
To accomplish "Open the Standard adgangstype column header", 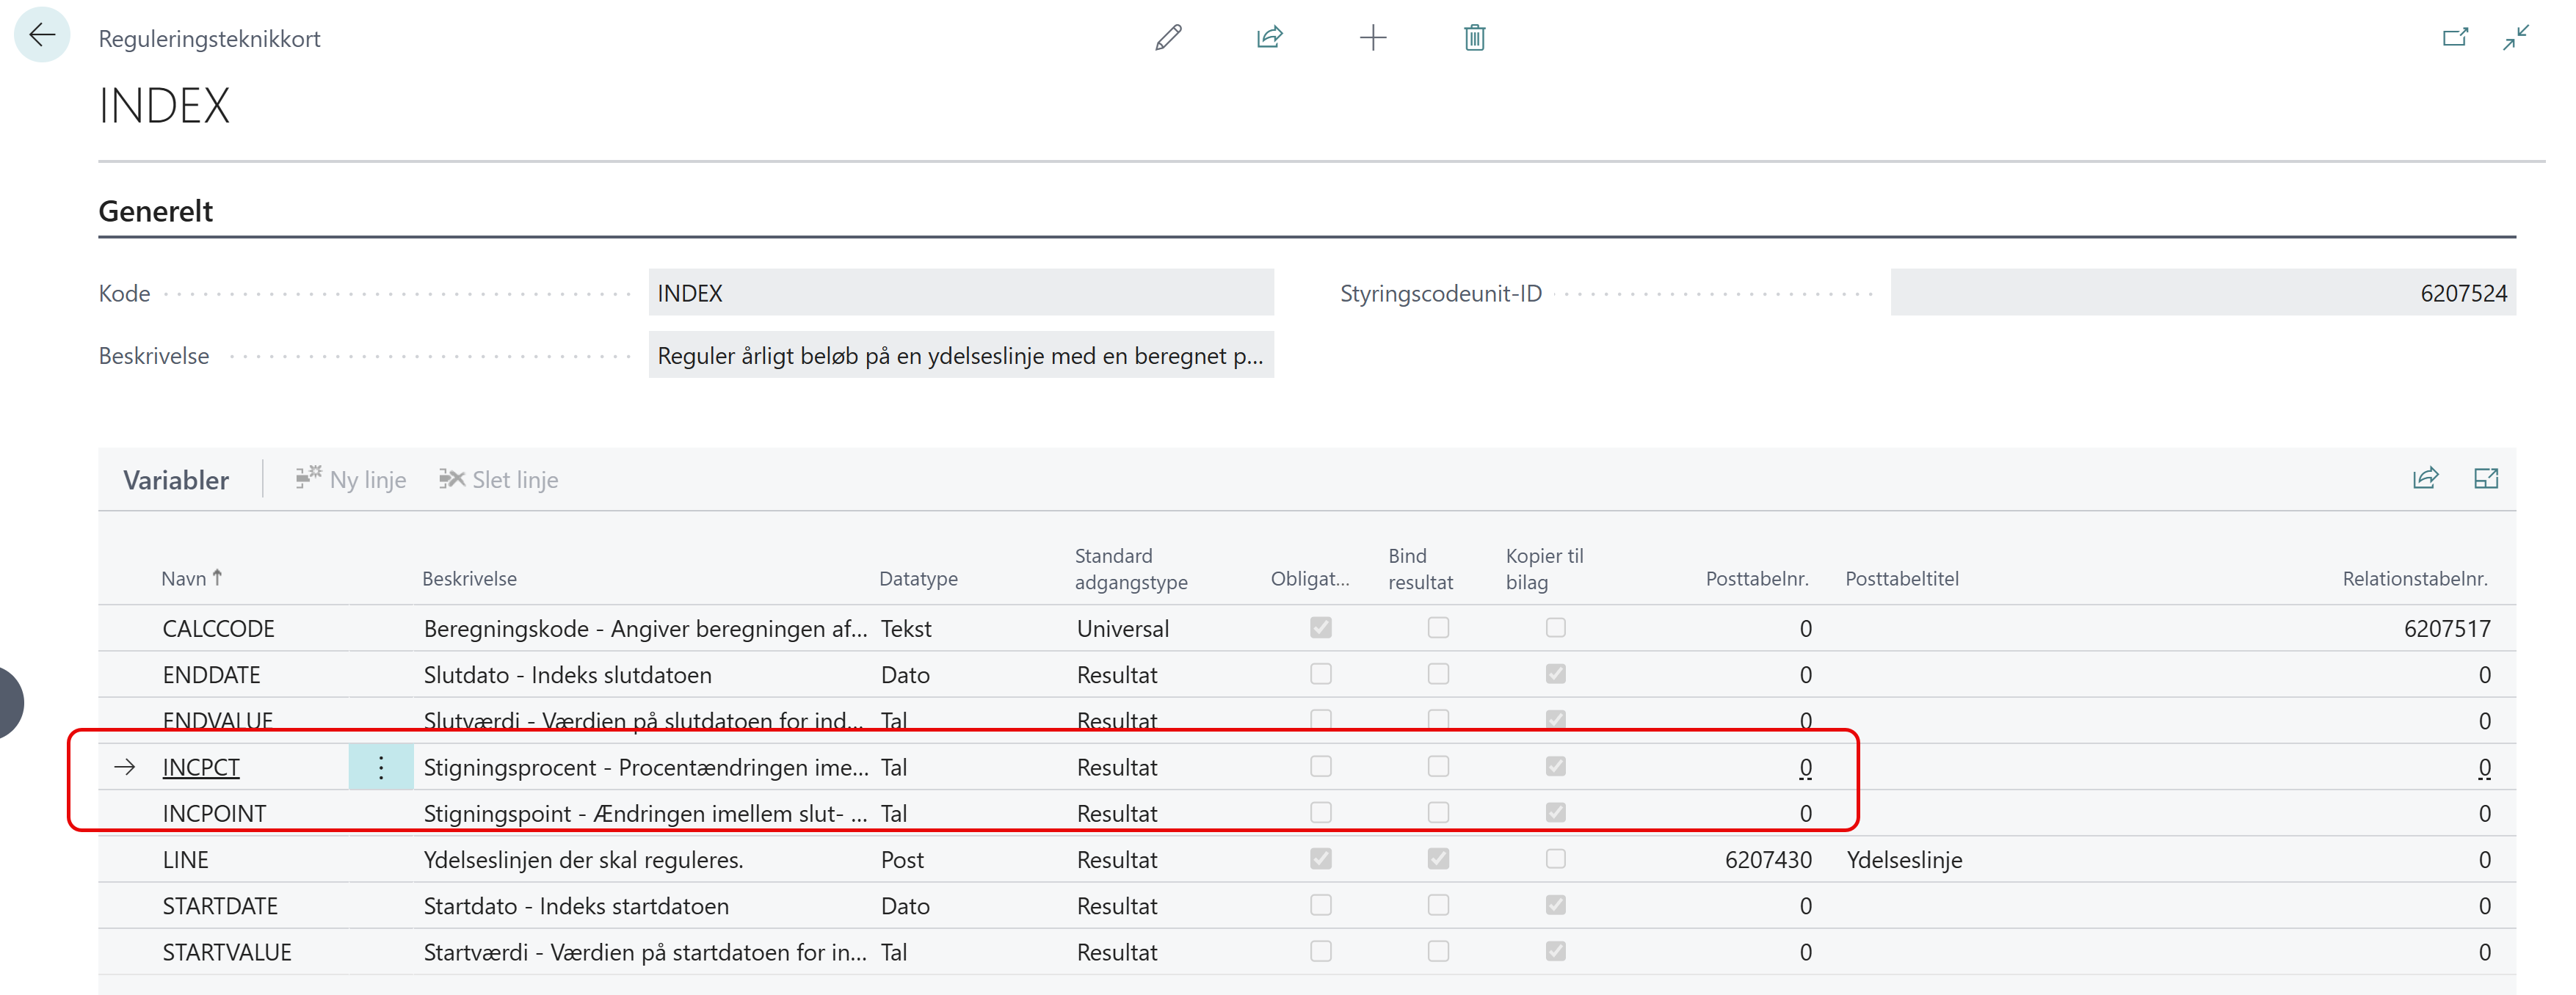I will [x=1131, y=569].
